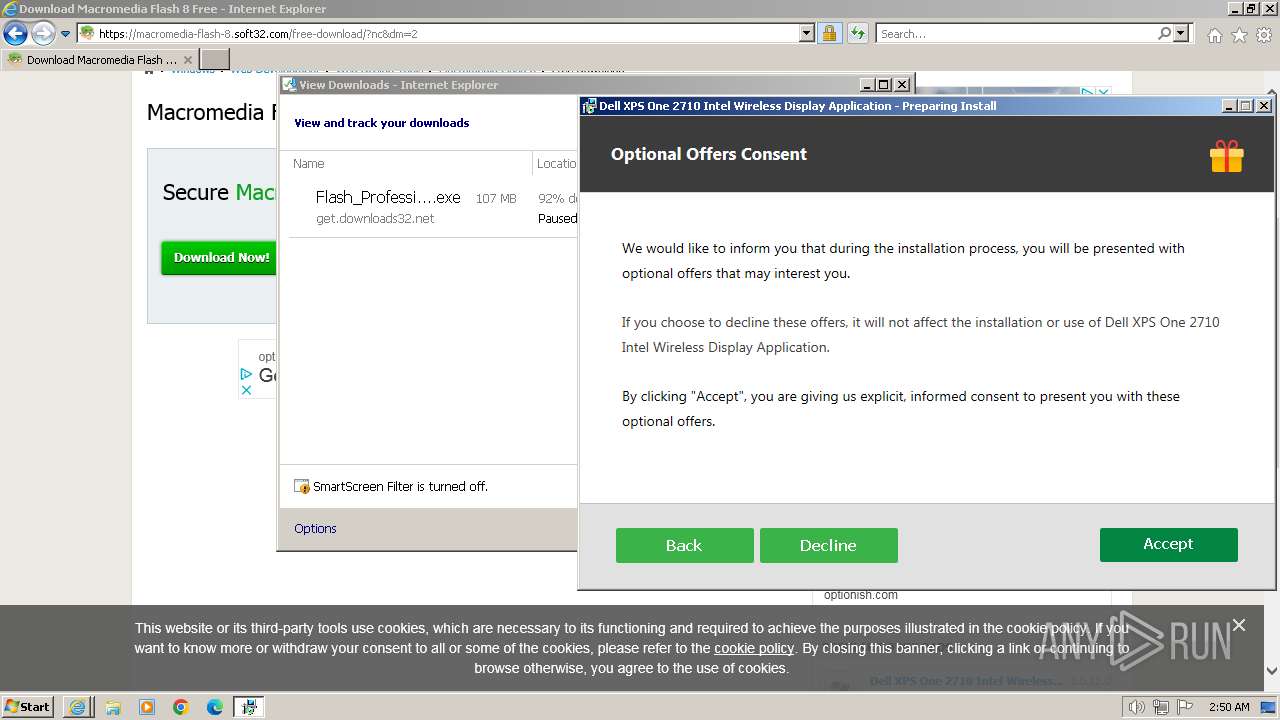Click the security lock icon
1280x720 pixels.
[829, 33]
